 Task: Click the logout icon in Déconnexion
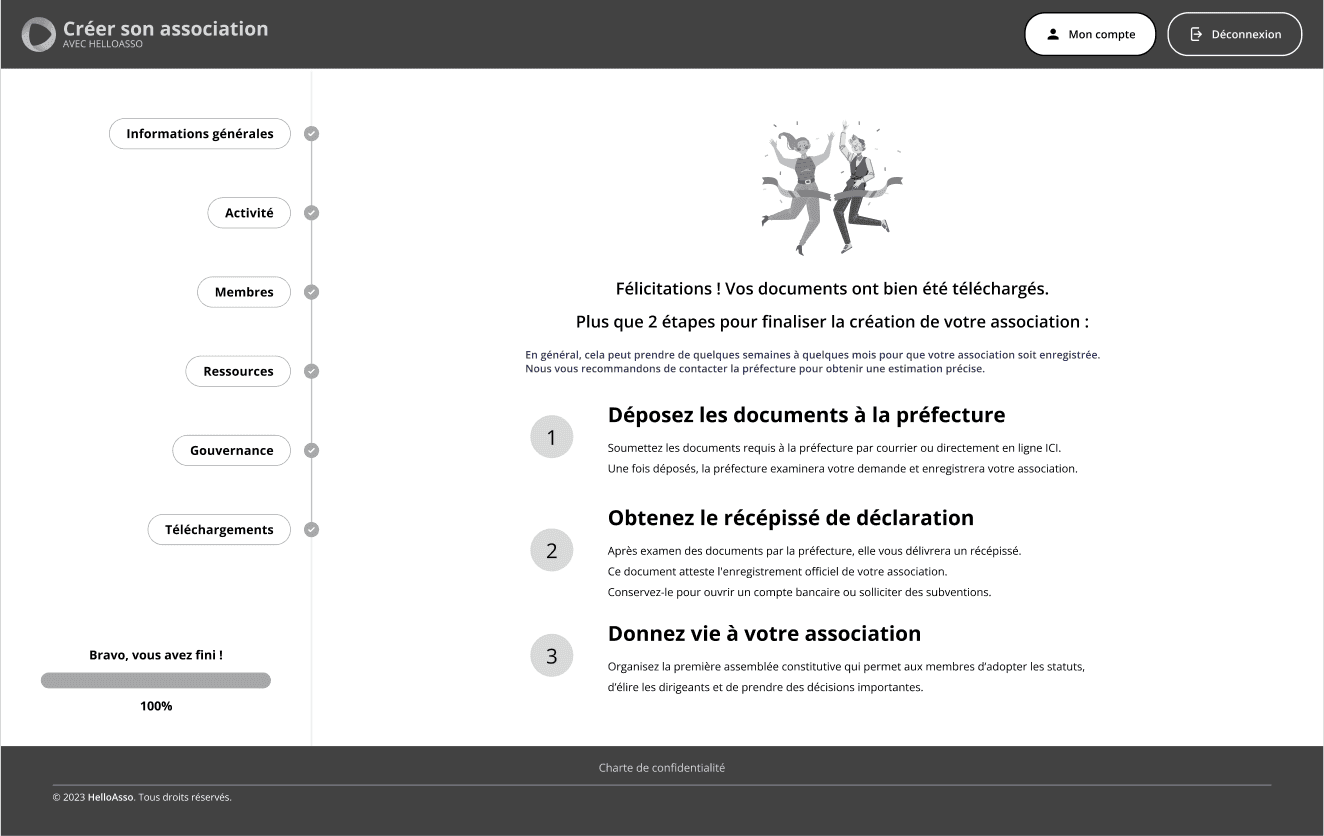[x=1196, y=34]
